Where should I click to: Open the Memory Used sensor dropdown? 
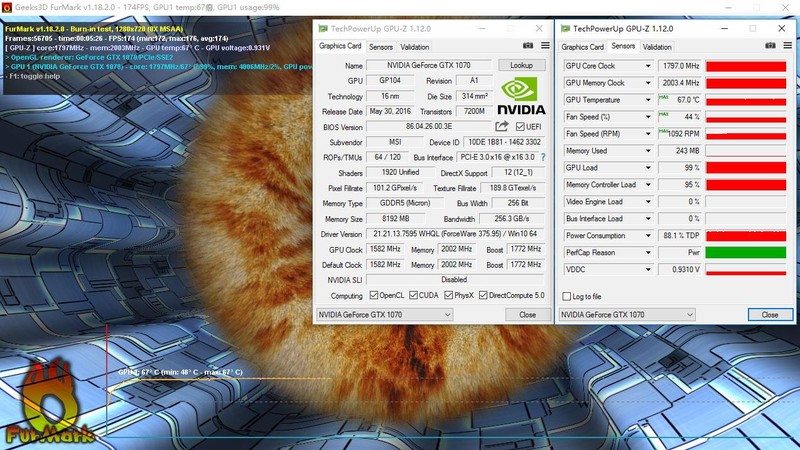coord(648,151)
